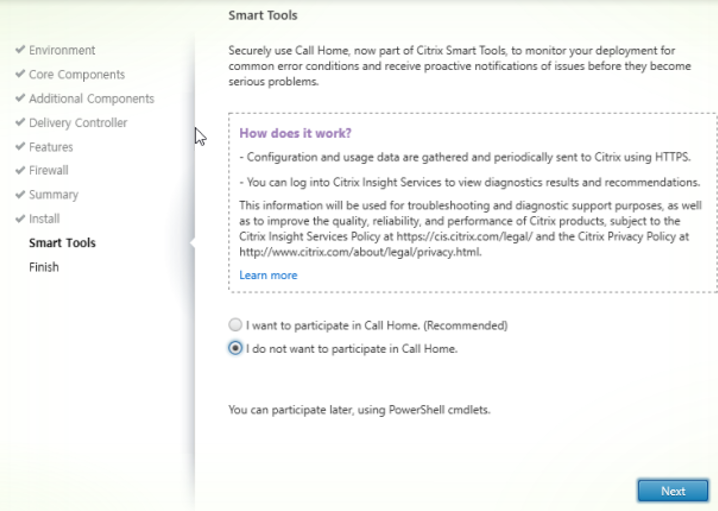Go to Summary step in sidebar

tap(54, 195)
